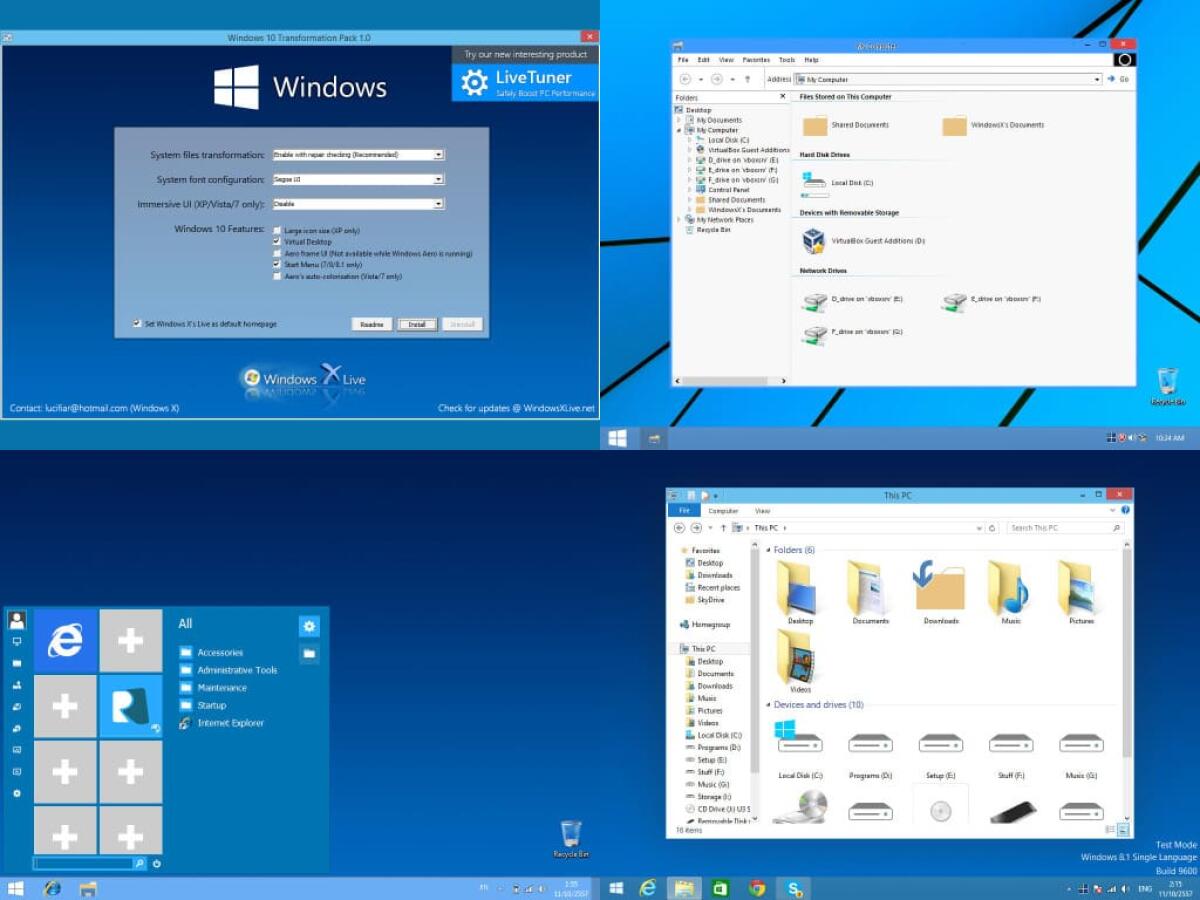Open Google Chrome from the taskbar
This screenshot has height=900, width=1200.
click(x=758, y=887)
